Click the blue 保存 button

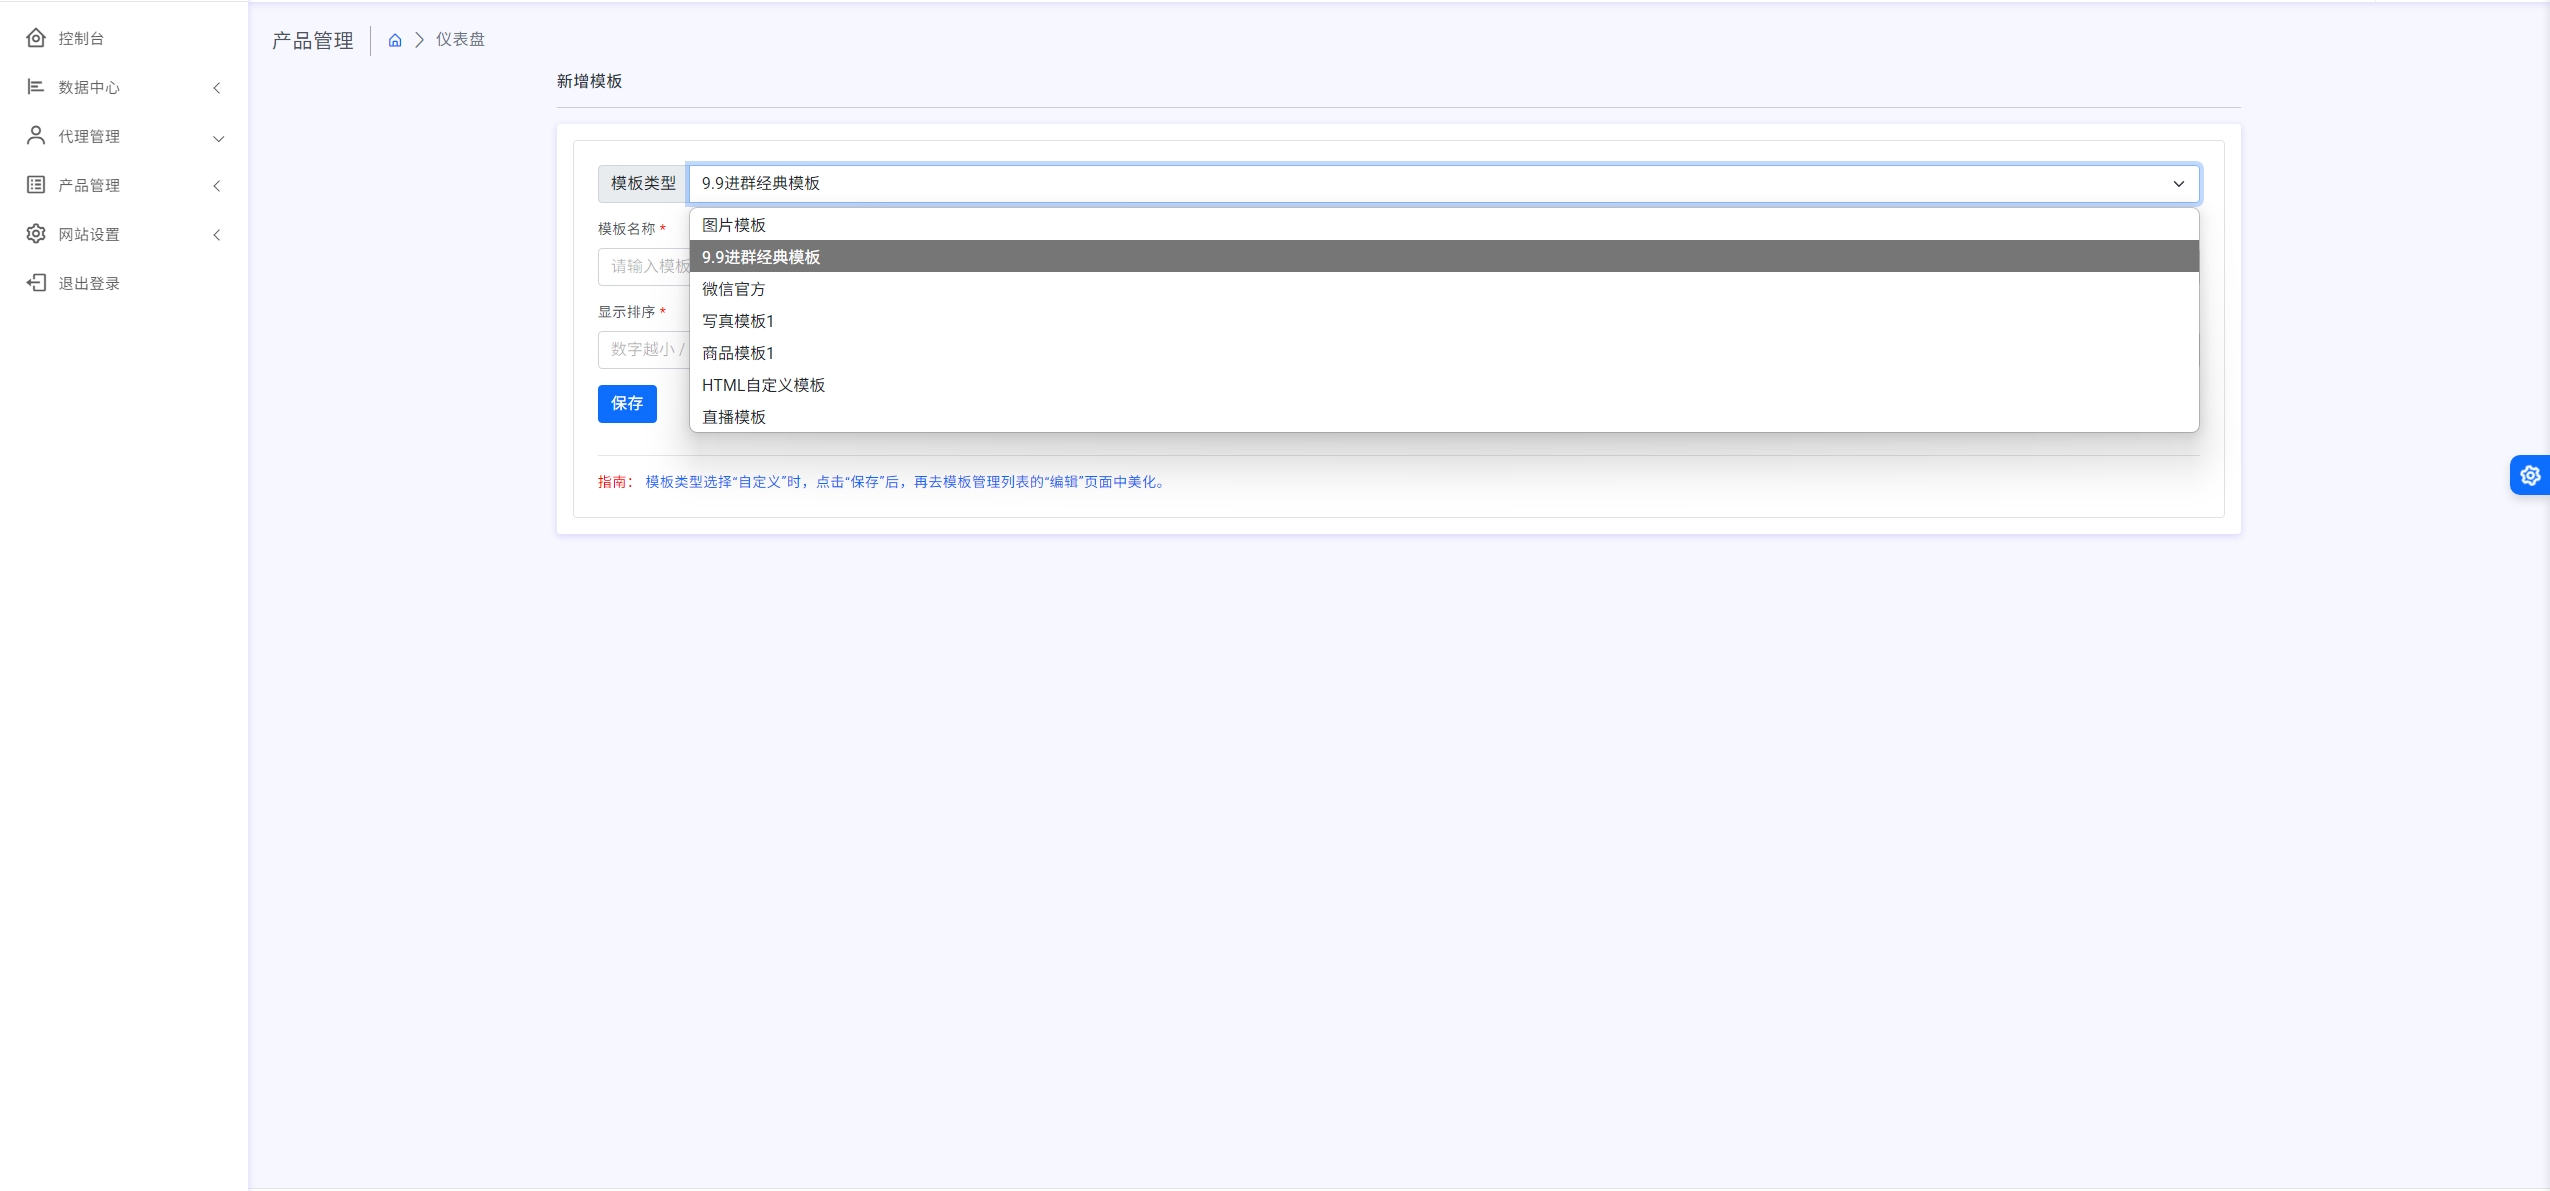click(627, 404)
